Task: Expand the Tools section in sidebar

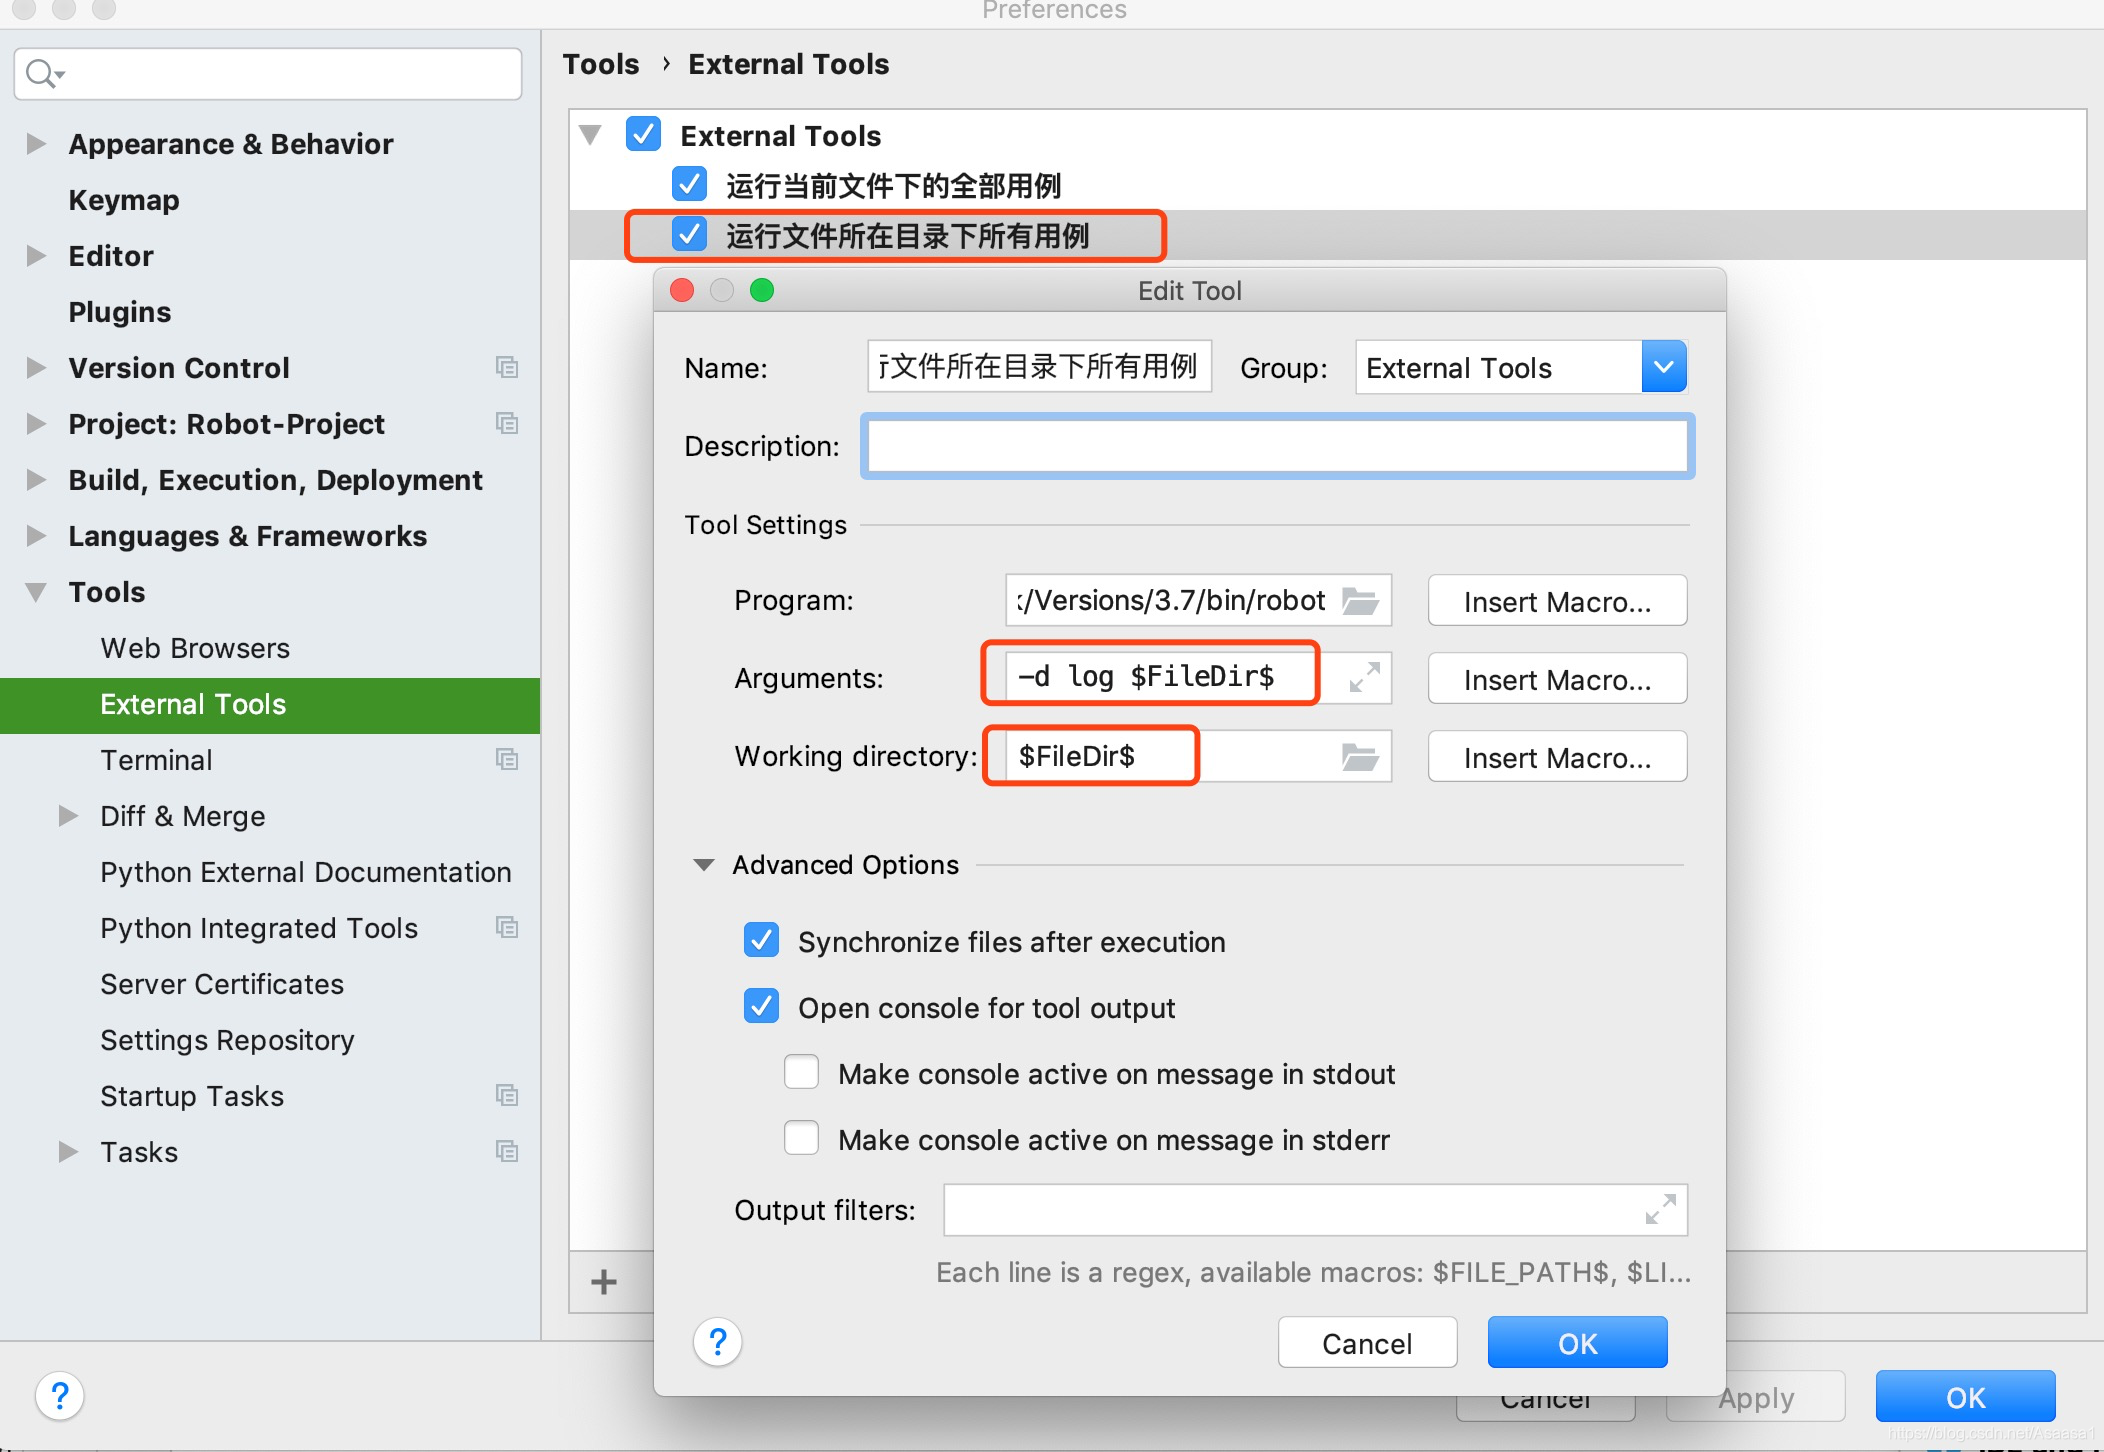Action: (x=35, y=590)
